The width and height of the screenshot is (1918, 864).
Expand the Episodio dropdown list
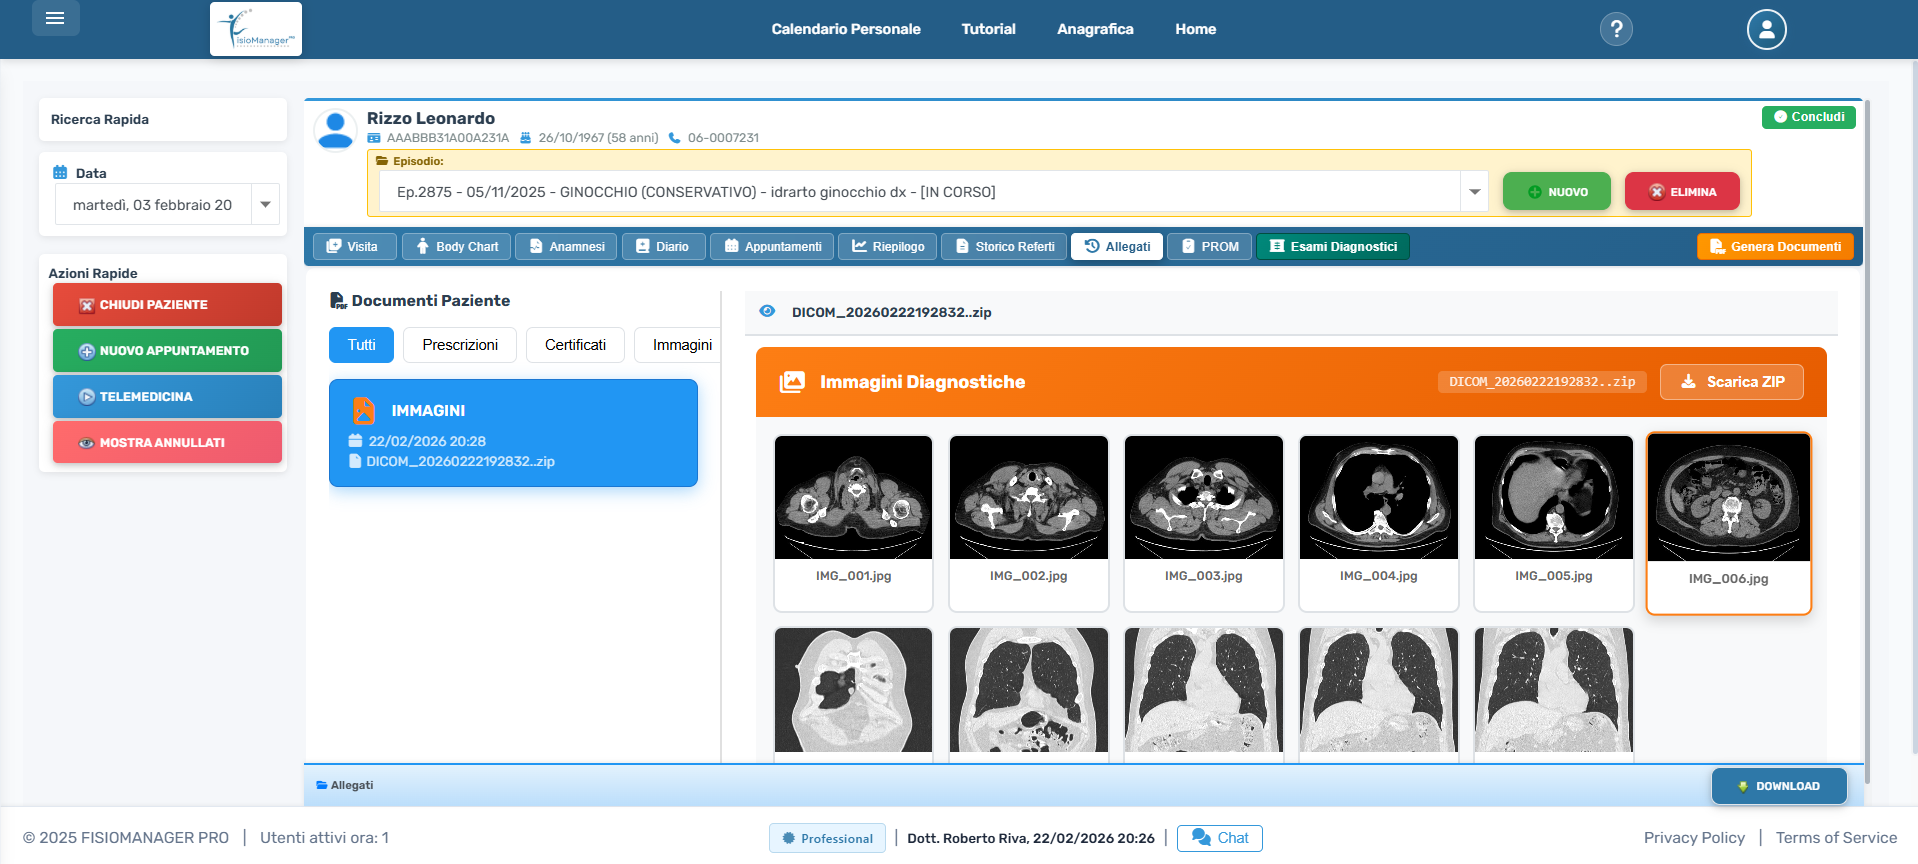click(1474, 192)
